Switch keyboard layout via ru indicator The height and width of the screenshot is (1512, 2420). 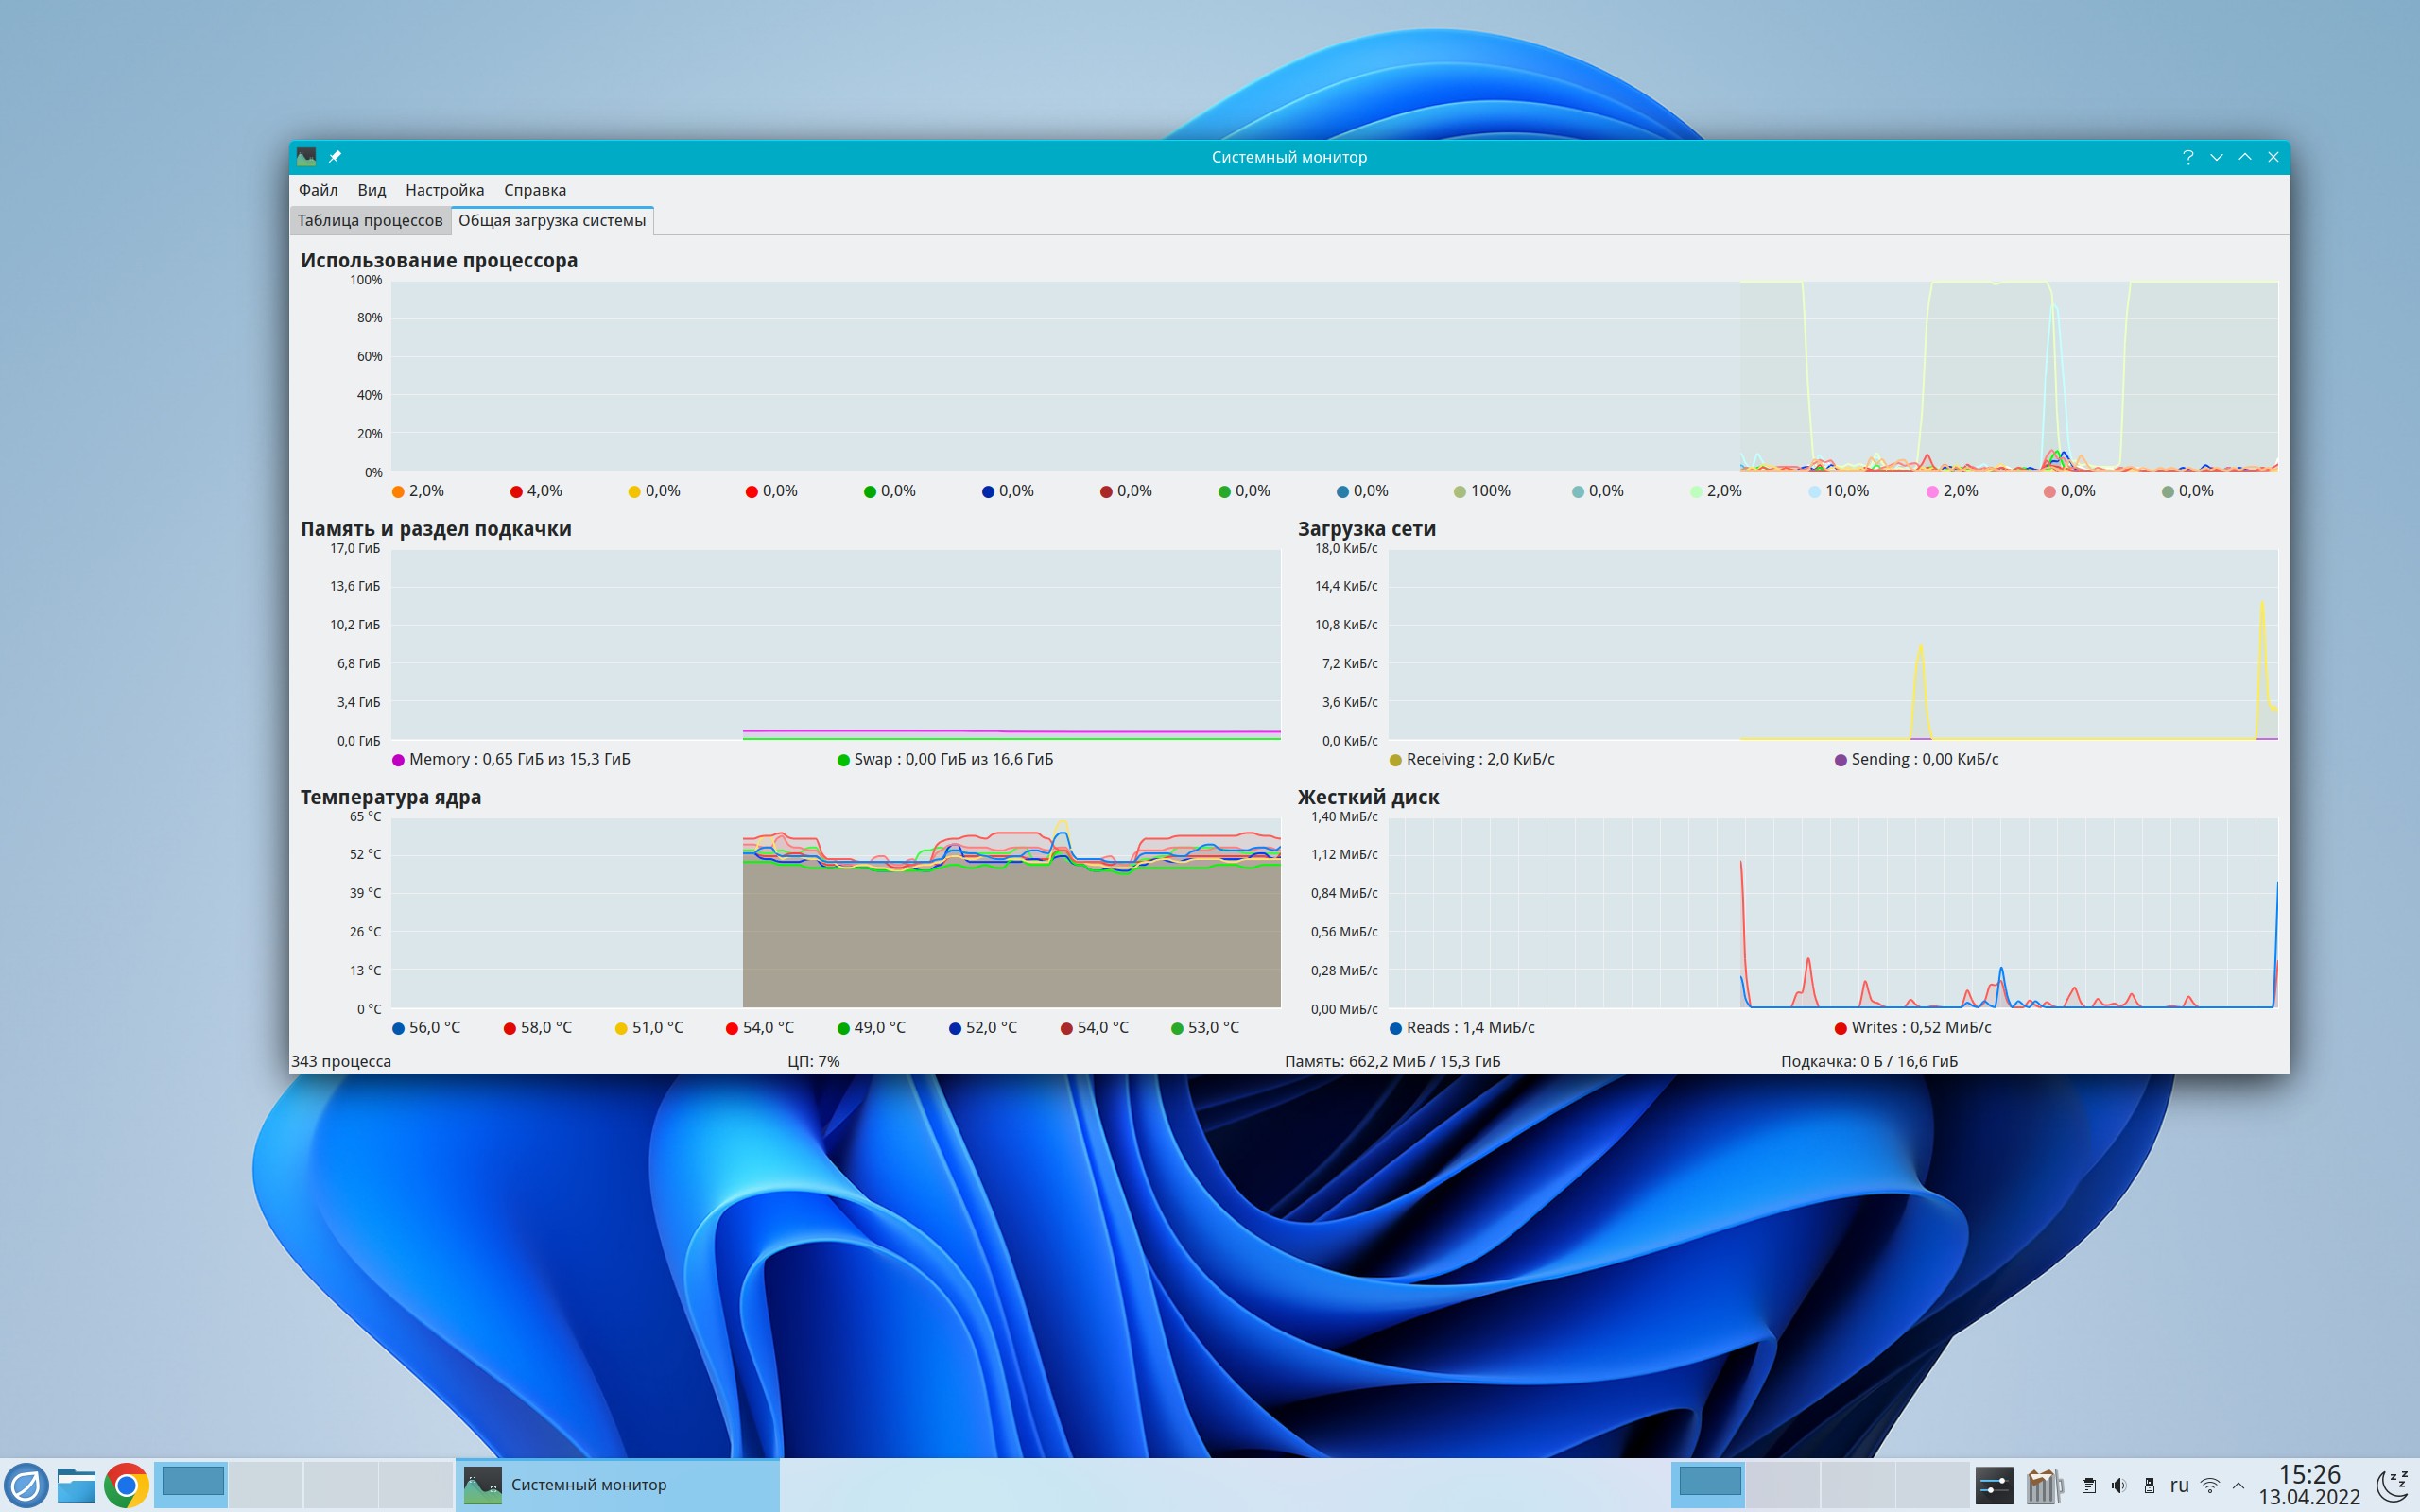pos(2179,1486)
